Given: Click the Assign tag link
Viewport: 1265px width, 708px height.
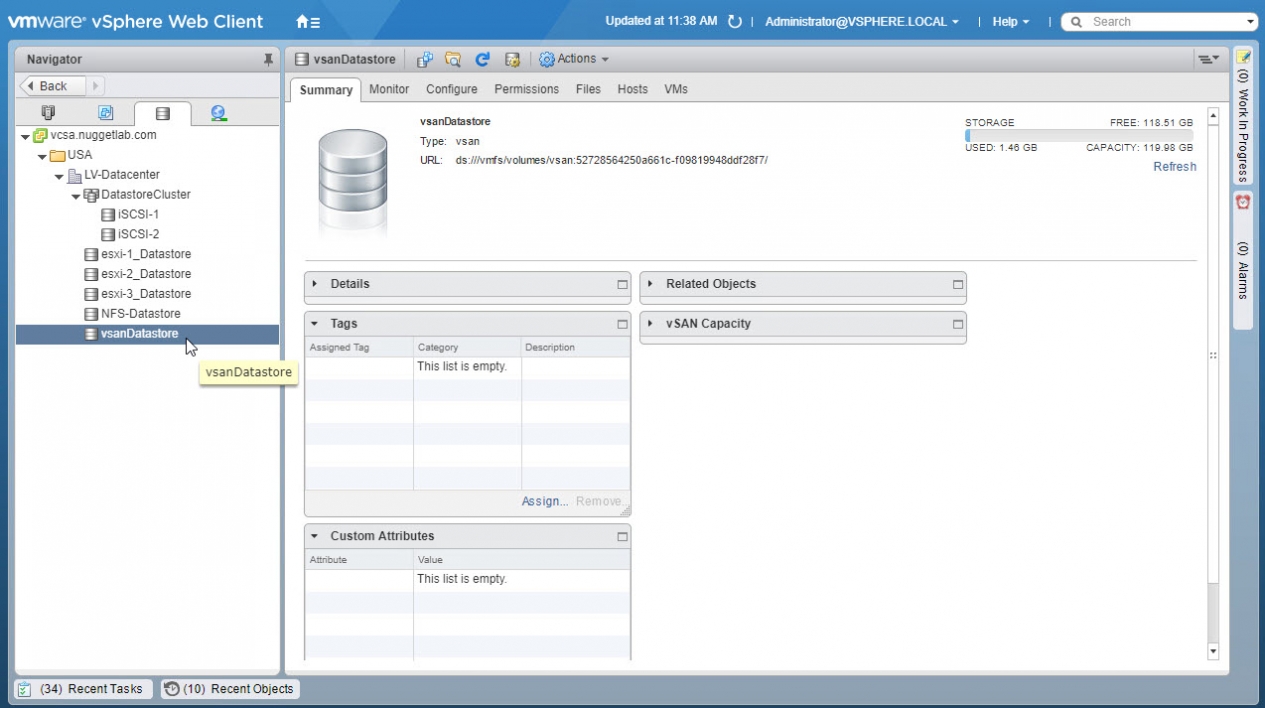Looking at the screenshot, I should click(544, 501).
